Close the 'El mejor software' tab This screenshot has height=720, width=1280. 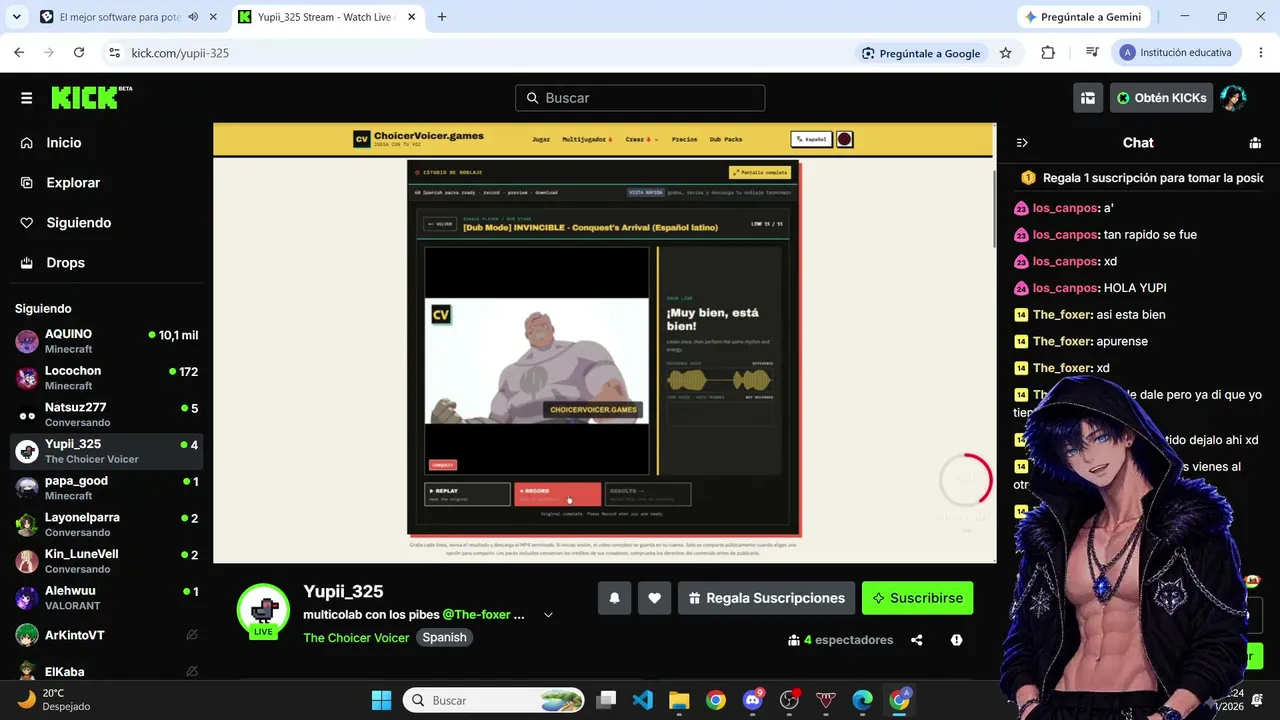tap(213, 17)
